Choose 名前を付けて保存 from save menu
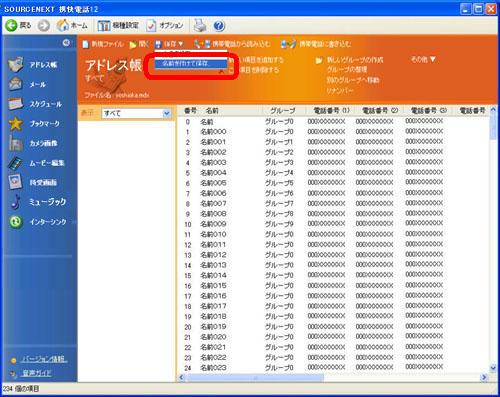This screenshot has height=397, width=500. coord(191,63)
